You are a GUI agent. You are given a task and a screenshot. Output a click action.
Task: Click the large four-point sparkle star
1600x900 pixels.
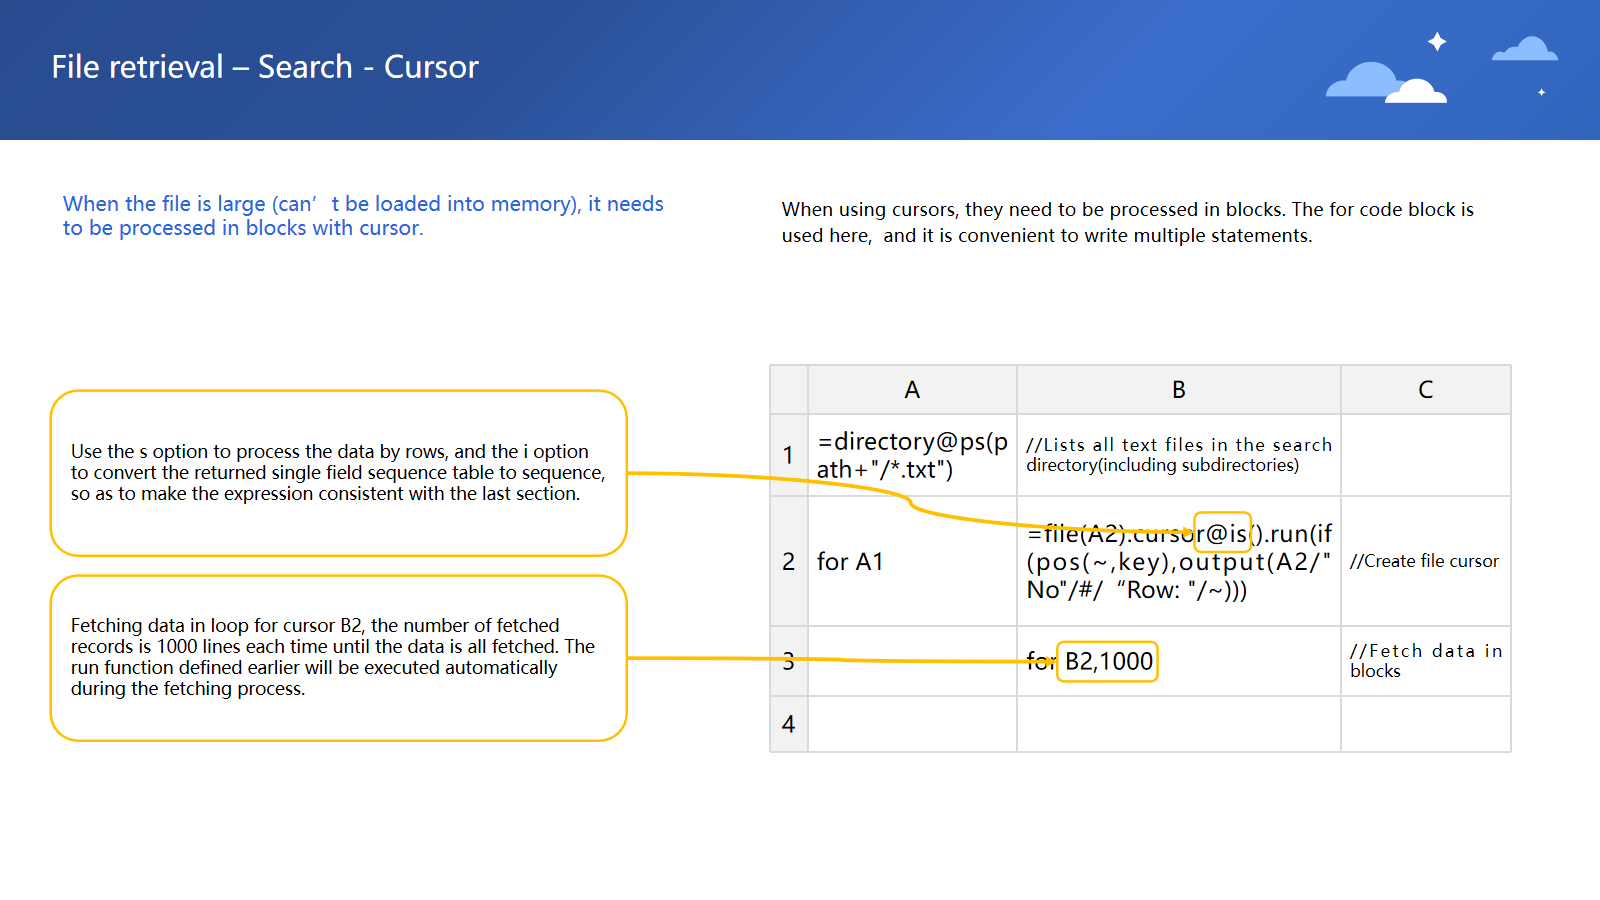pos(1437,41)
